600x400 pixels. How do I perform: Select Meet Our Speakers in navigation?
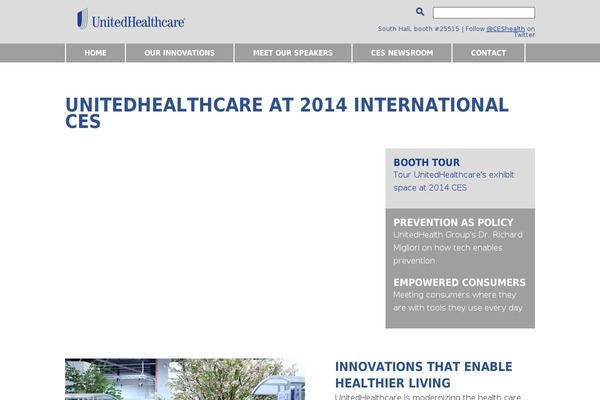click(293, 53)
